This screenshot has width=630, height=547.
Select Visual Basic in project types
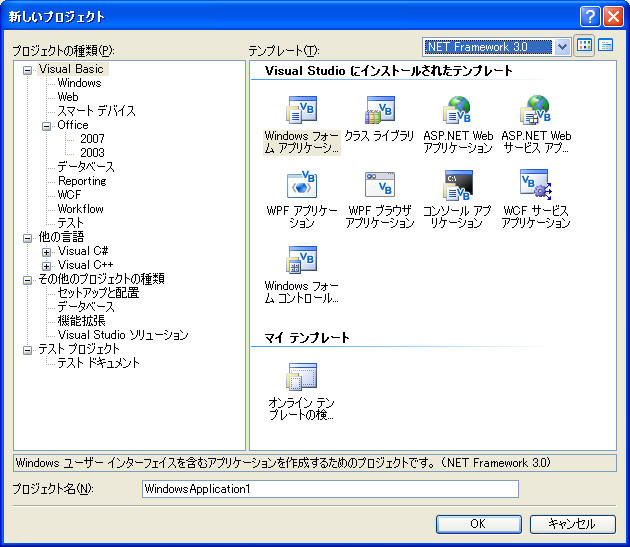(71, 69)
